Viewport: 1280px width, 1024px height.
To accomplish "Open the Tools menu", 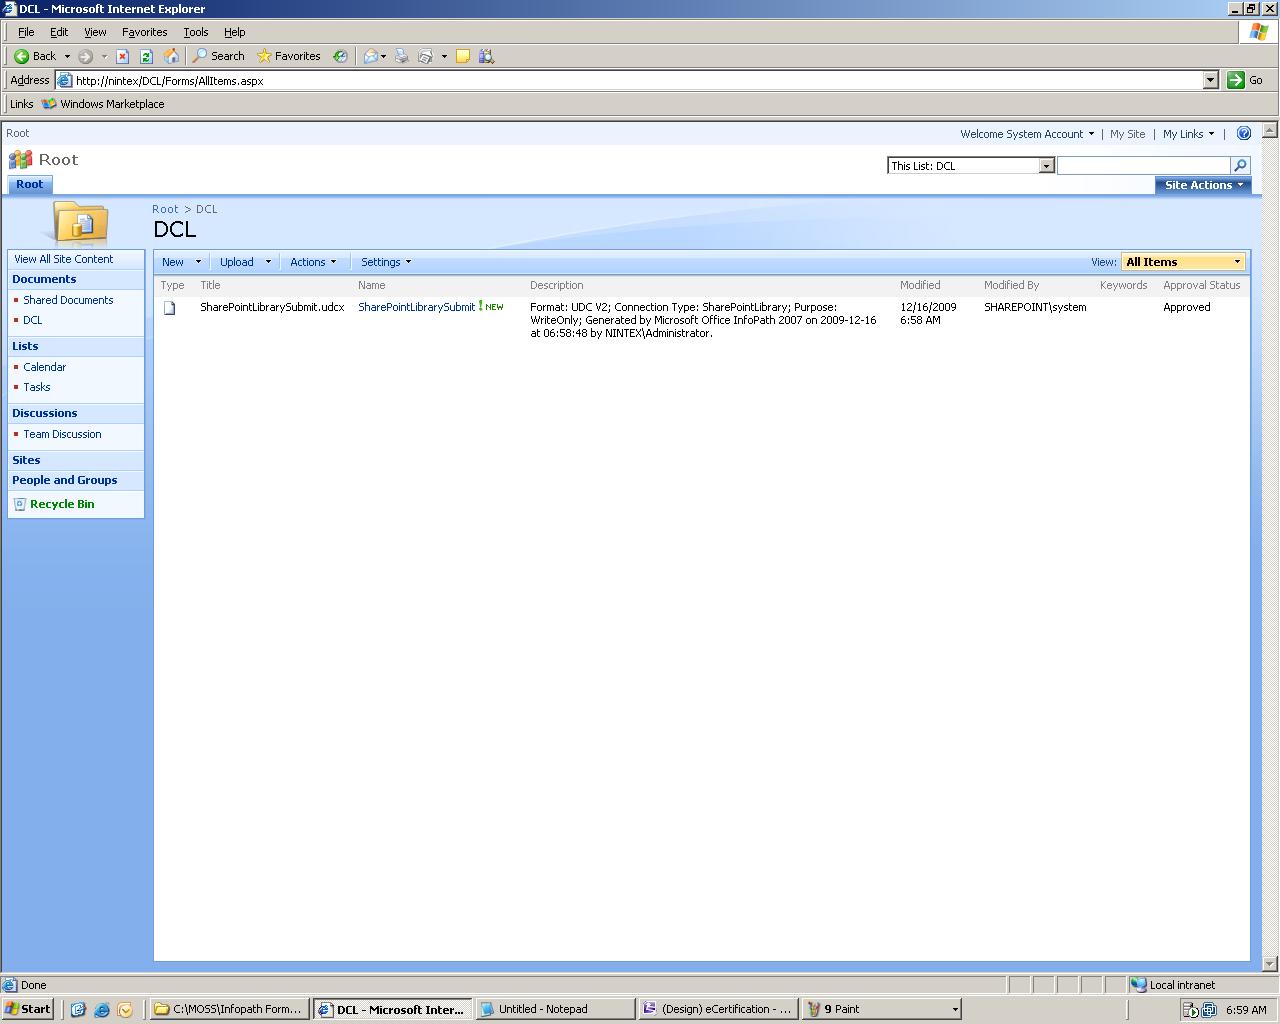I will (x=196, y=32).
